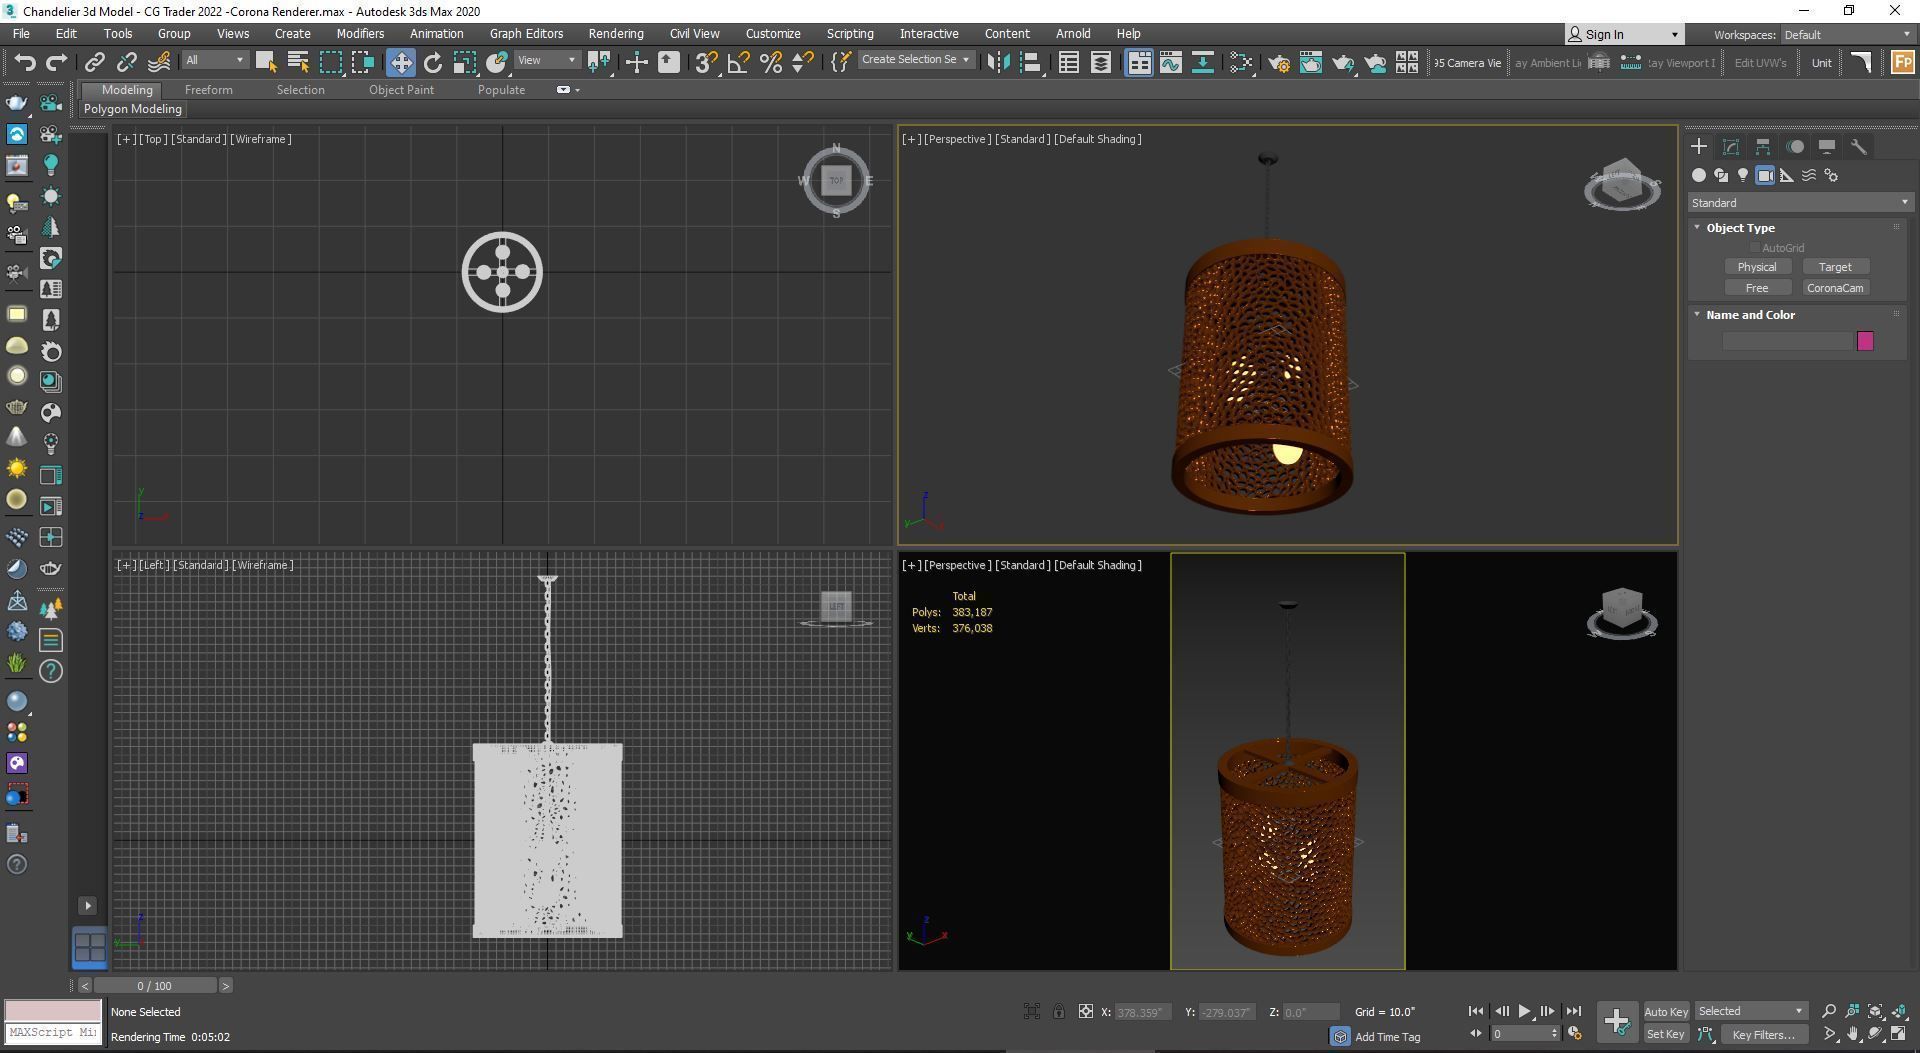Toggle the Scene Explorer icon
Viewport: 1920px width, 1053px height.
click(1069, 62)
